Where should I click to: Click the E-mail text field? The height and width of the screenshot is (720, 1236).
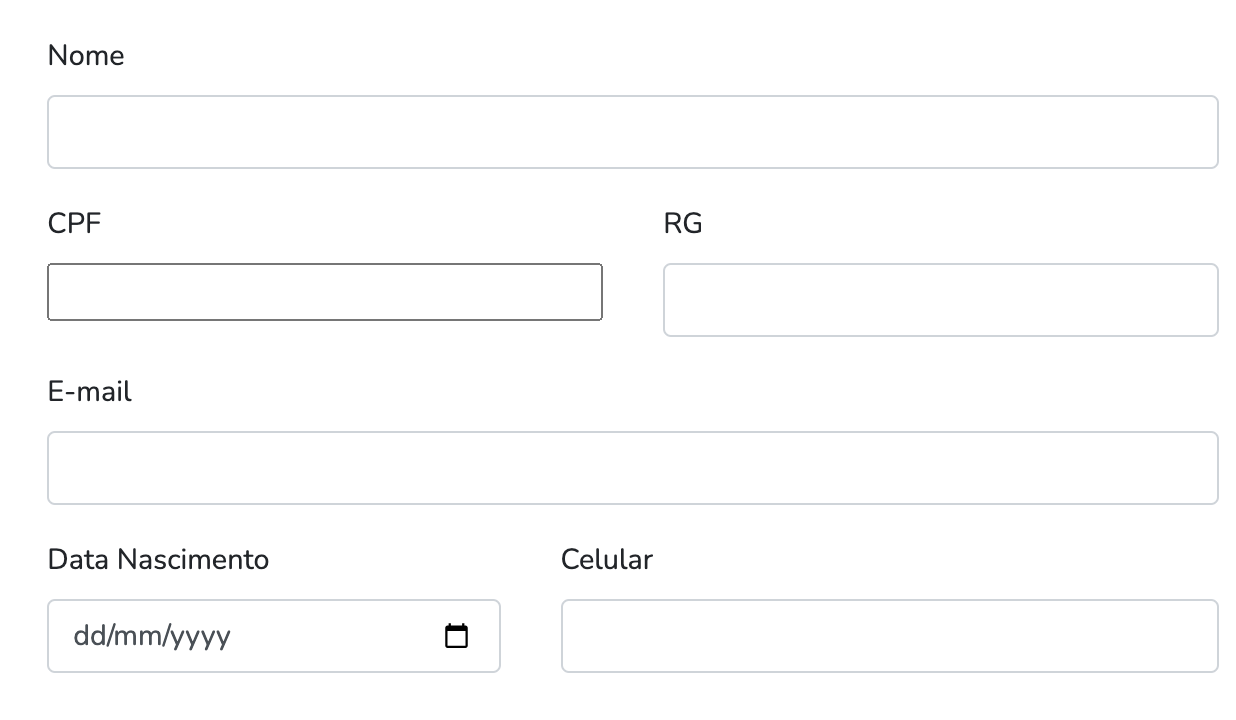(632, 468)
